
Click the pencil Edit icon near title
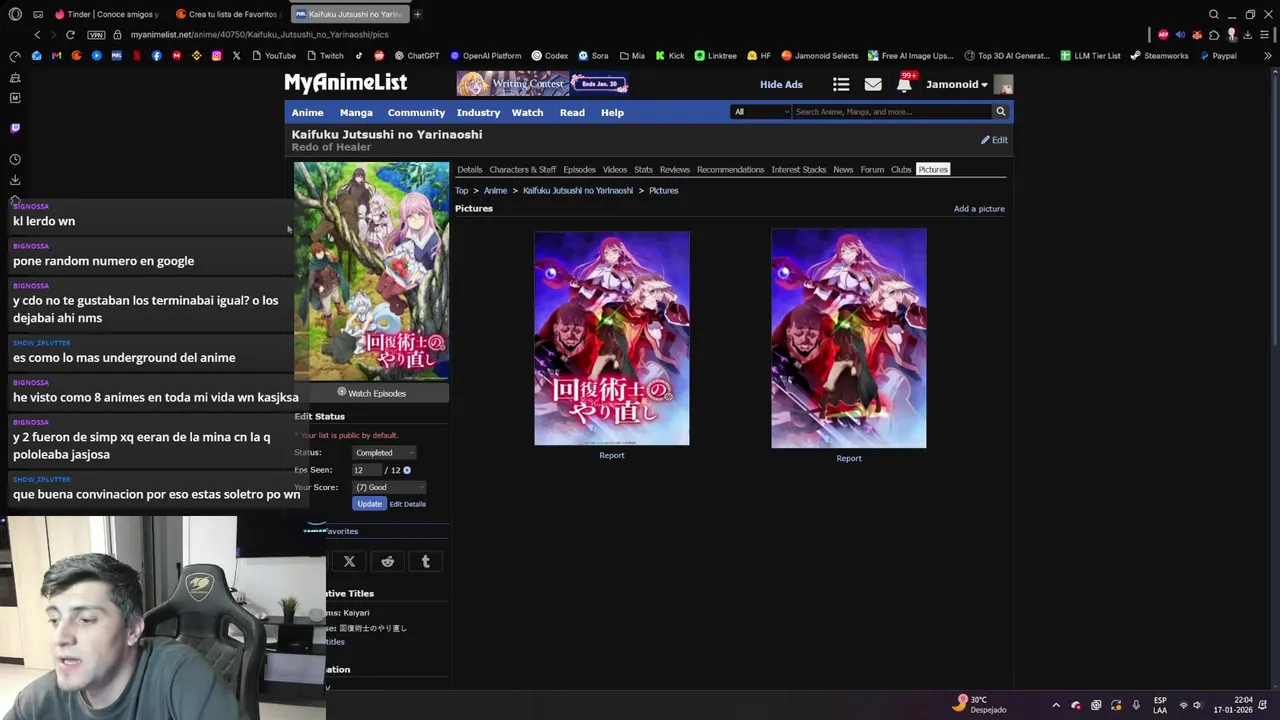[985, 140]
